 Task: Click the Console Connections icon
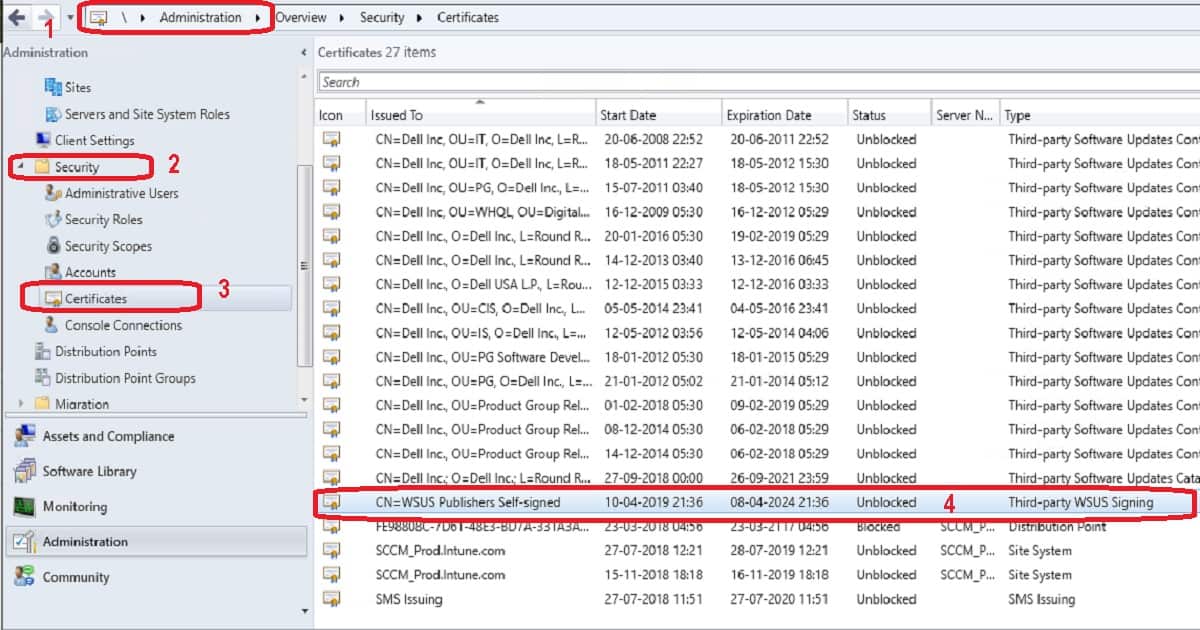[53, 325]
